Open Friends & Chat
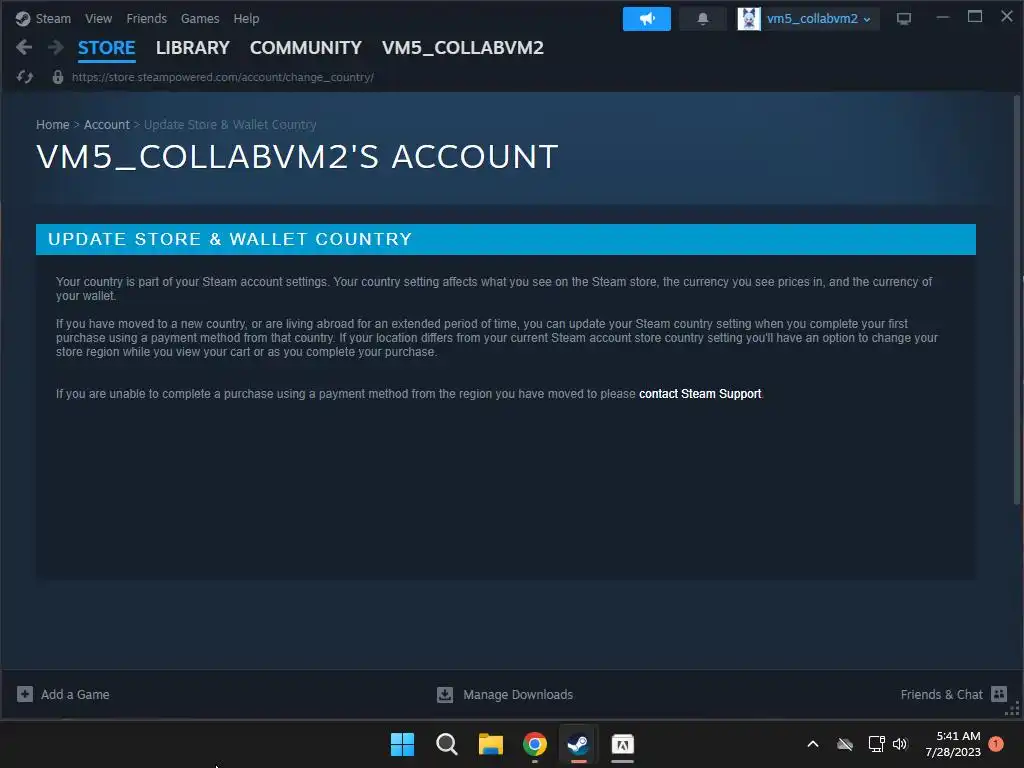The width and height of the screenshot is (1024, 768). pyautogui.click(x=941, y=695)
